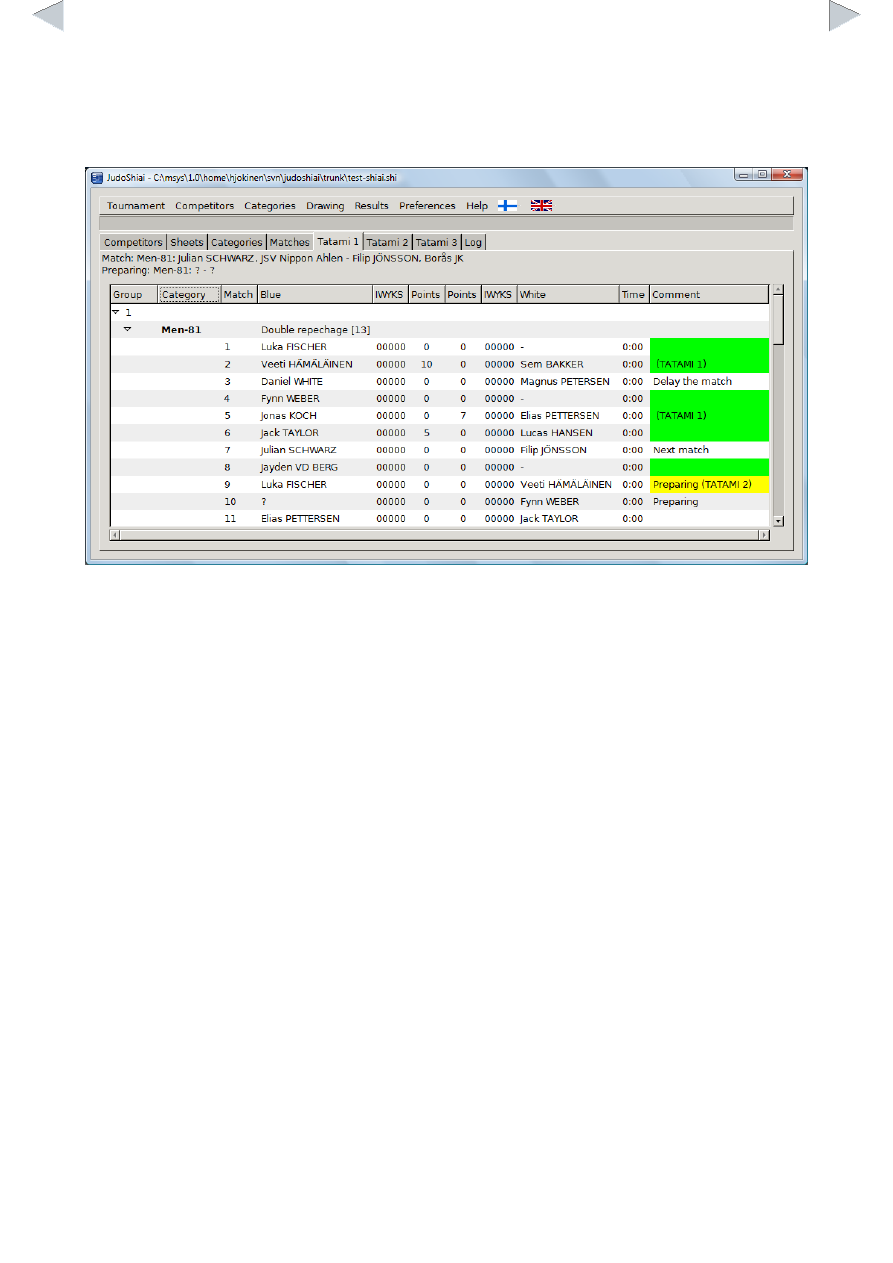Image resolution: width=893 pixels, height=1263 pixels.
Task: Click yellow Preparing (TATAMI 2) comment cell
Action: pos(709,484)
